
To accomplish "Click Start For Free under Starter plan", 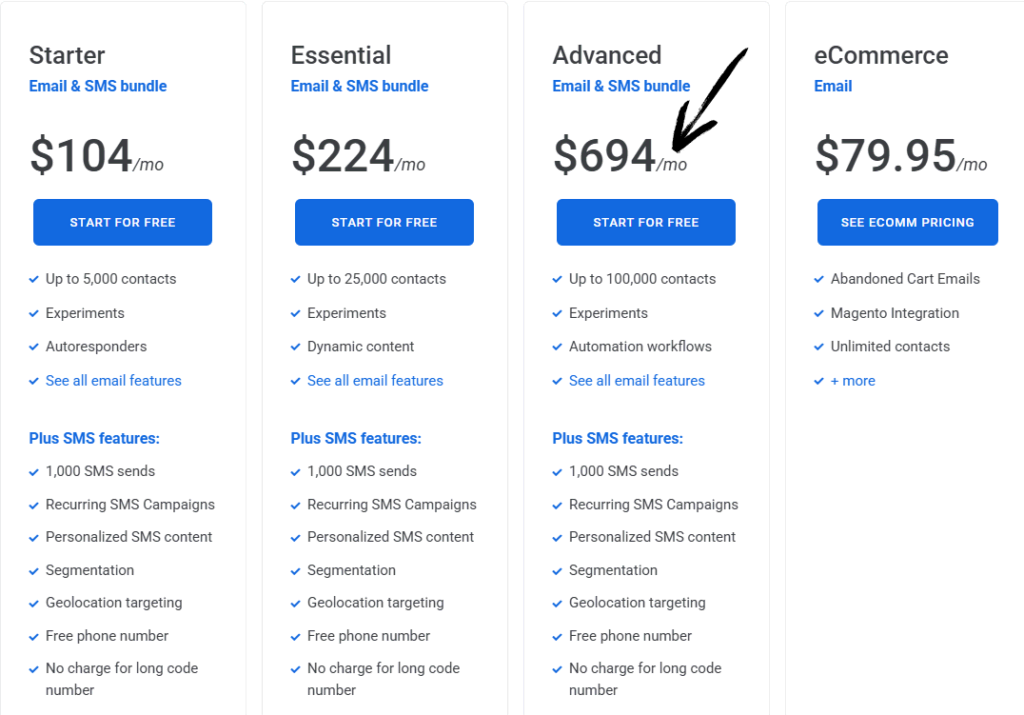I will 122,222.
